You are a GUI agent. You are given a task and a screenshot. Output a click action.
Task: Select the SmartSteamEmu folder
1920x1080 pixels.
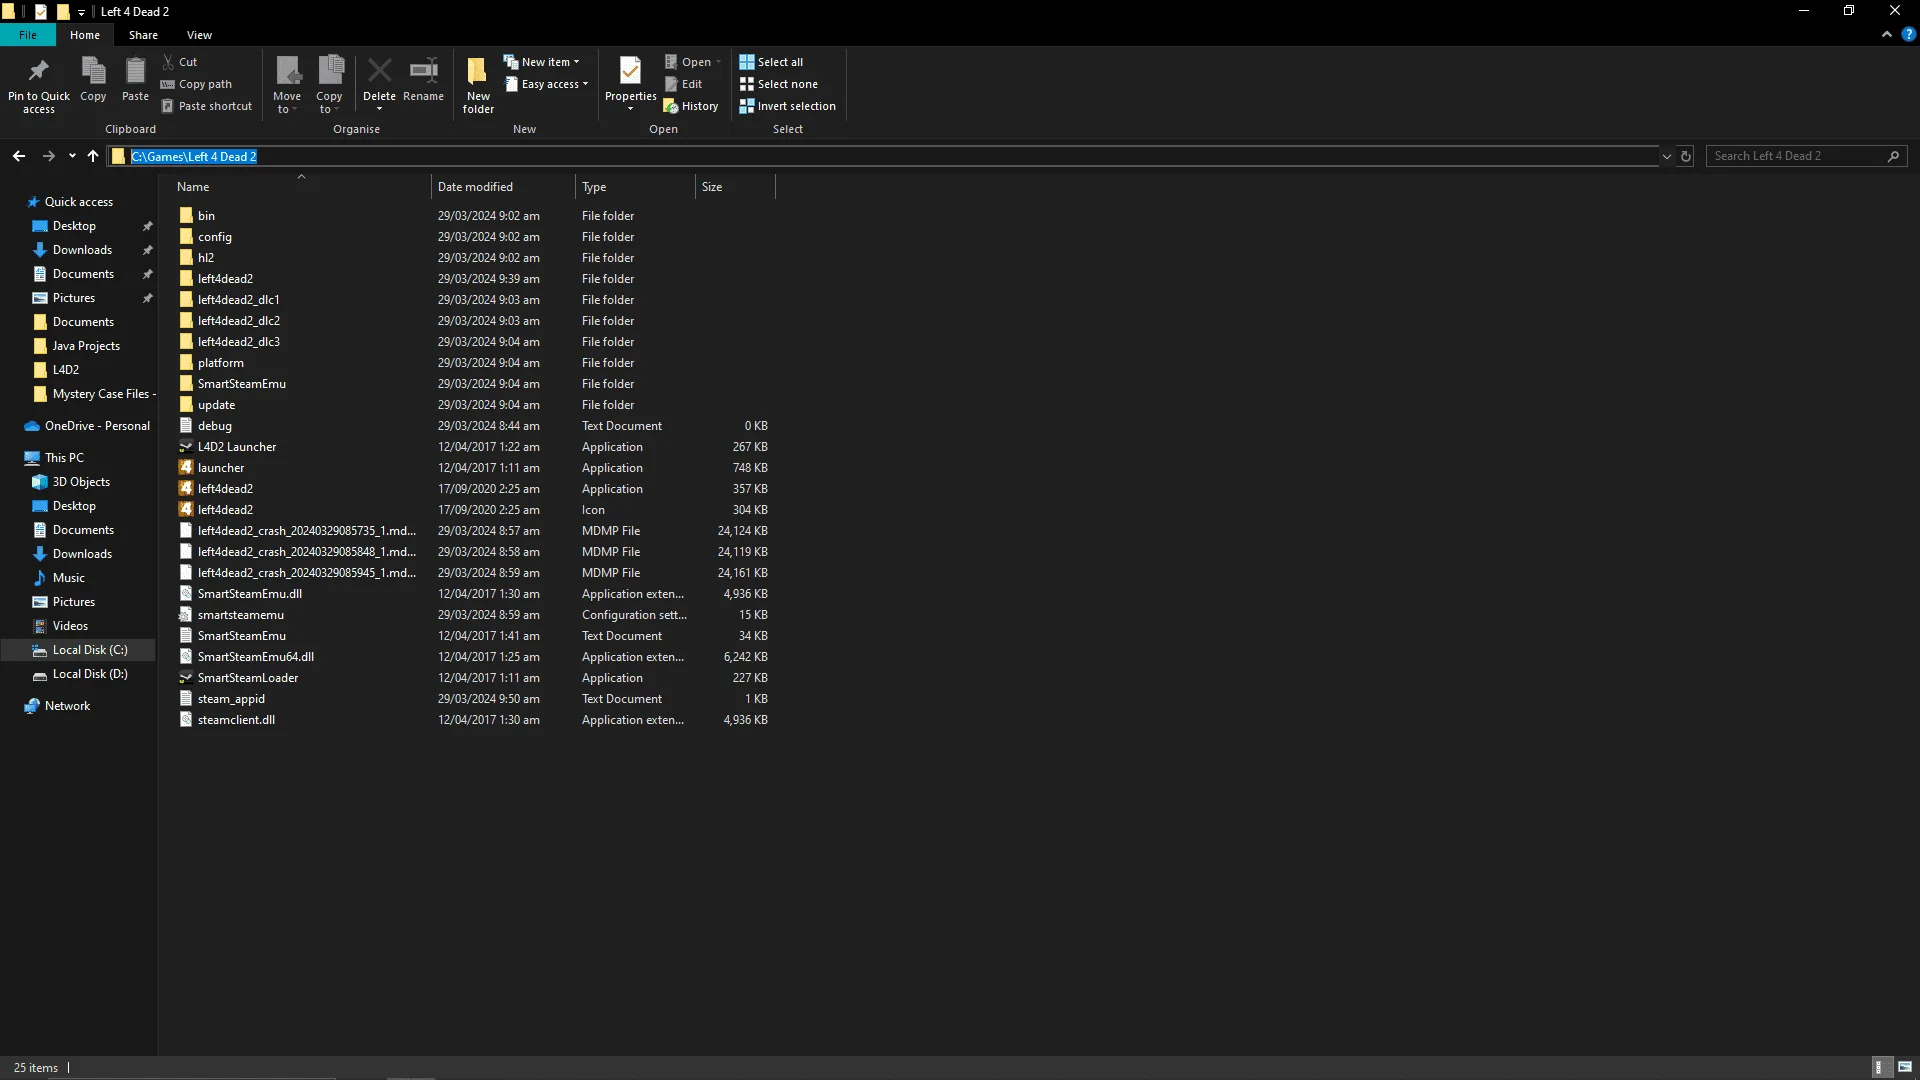[x=241, y=384]
